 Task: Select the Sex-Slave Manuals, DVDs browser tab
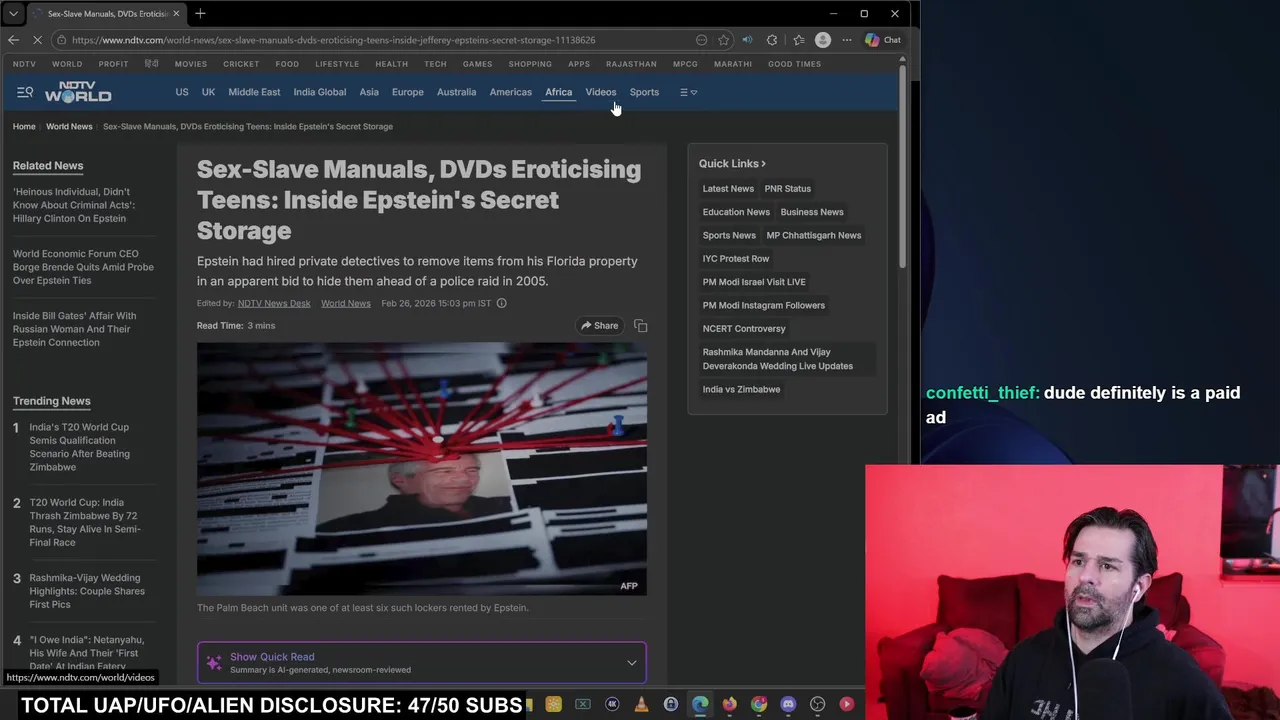(107, 14)
